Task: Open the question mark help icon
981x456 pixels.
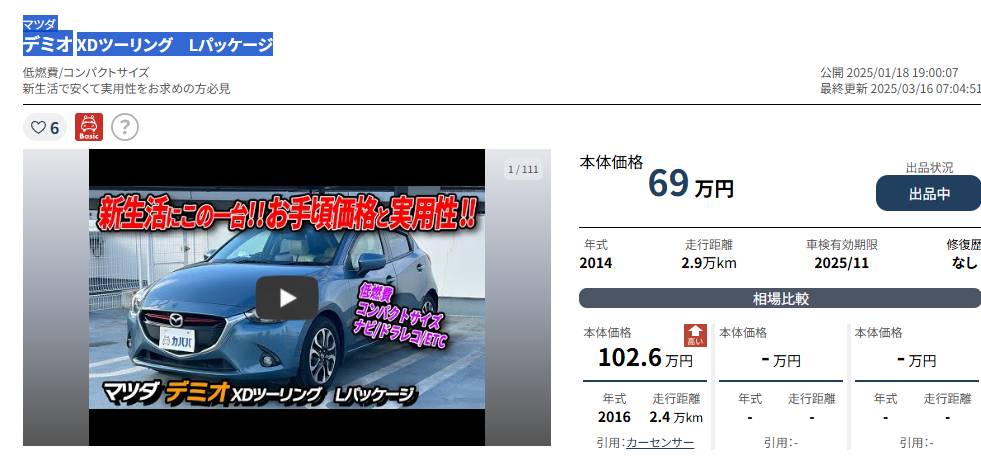Action: pos(125,128)
